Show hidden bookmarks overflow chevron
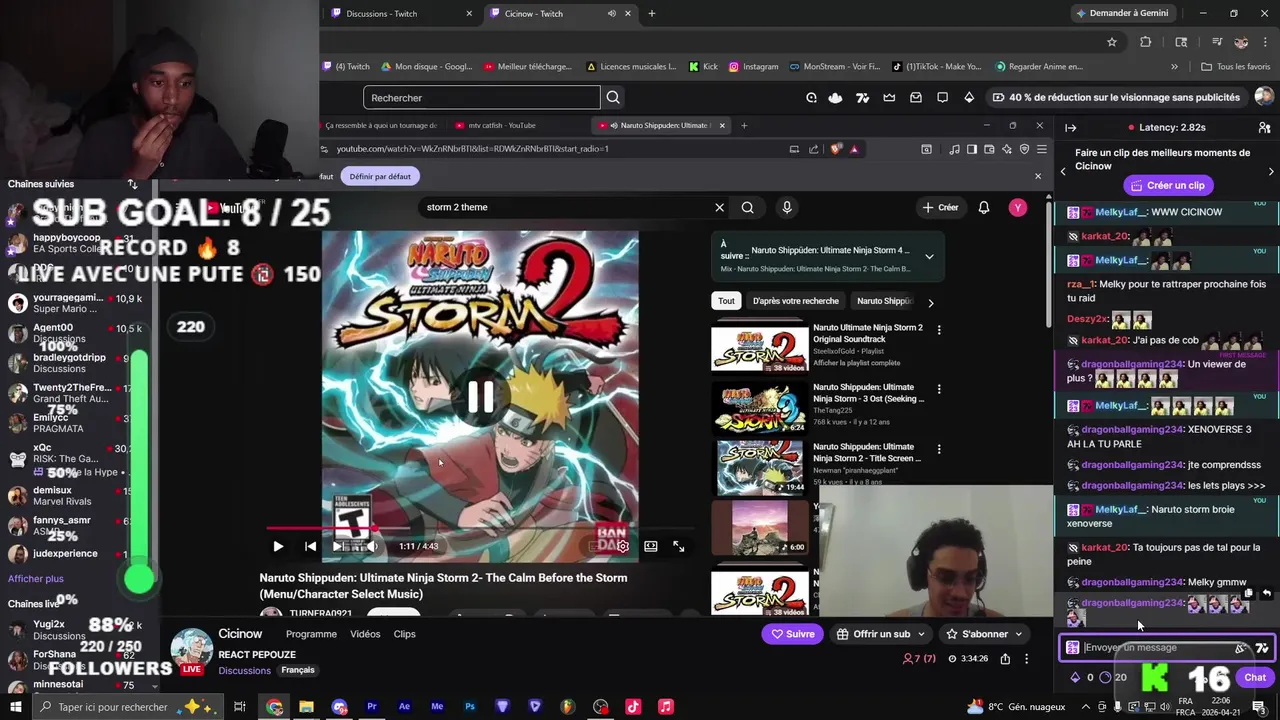 tap(1174, 67)
